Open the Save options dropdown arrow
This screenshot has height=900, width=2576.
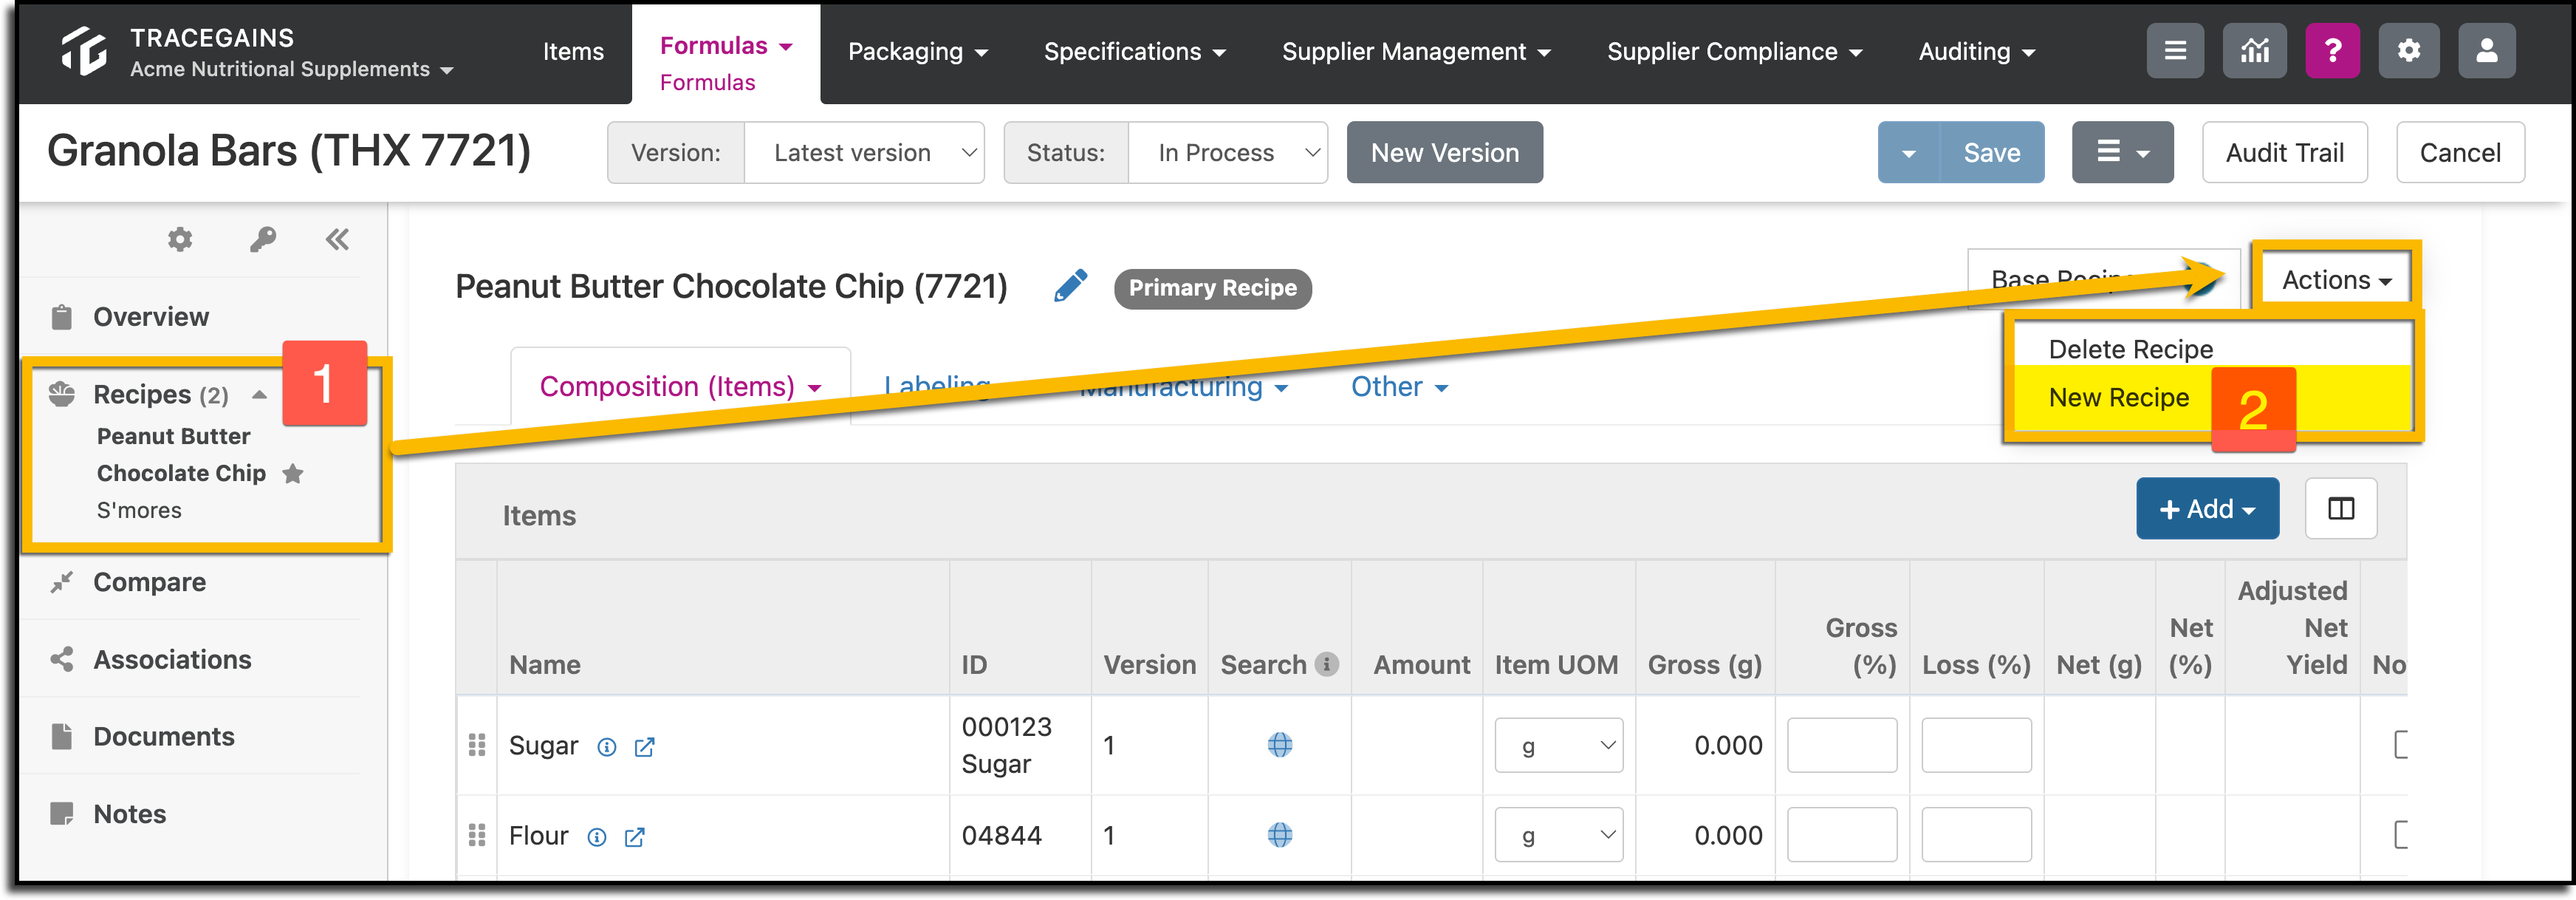1909,153
